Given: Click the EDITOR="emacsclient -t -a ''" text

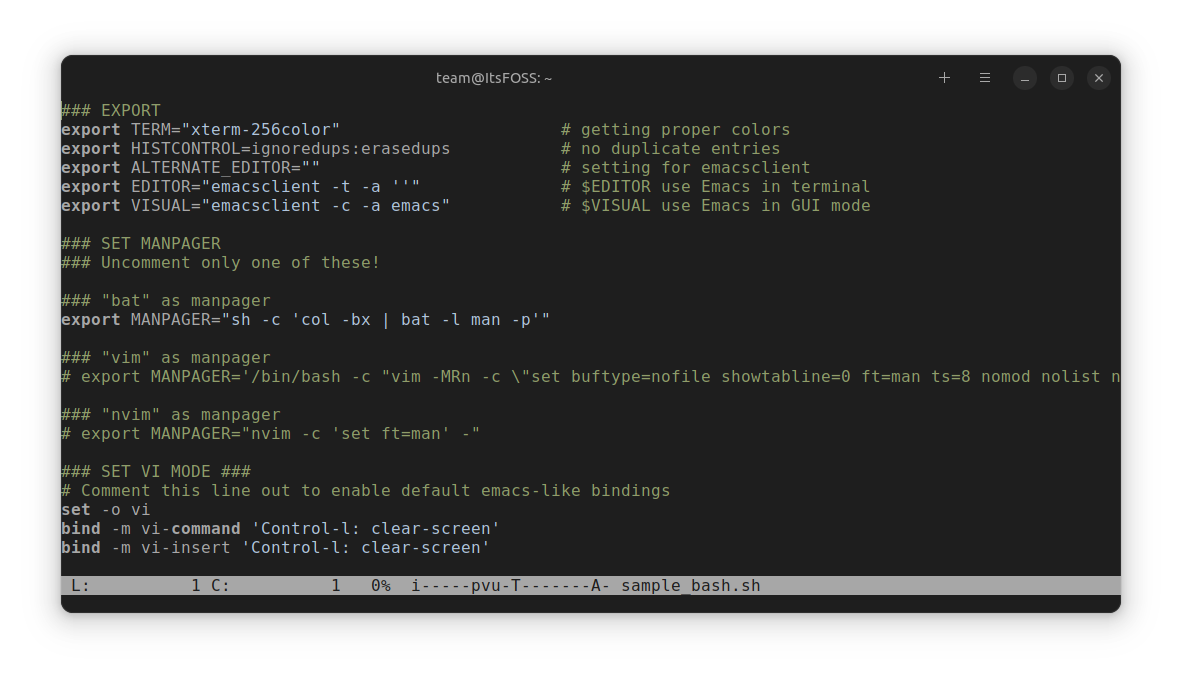Looking at the screenshot, I should tap(275, 187).
